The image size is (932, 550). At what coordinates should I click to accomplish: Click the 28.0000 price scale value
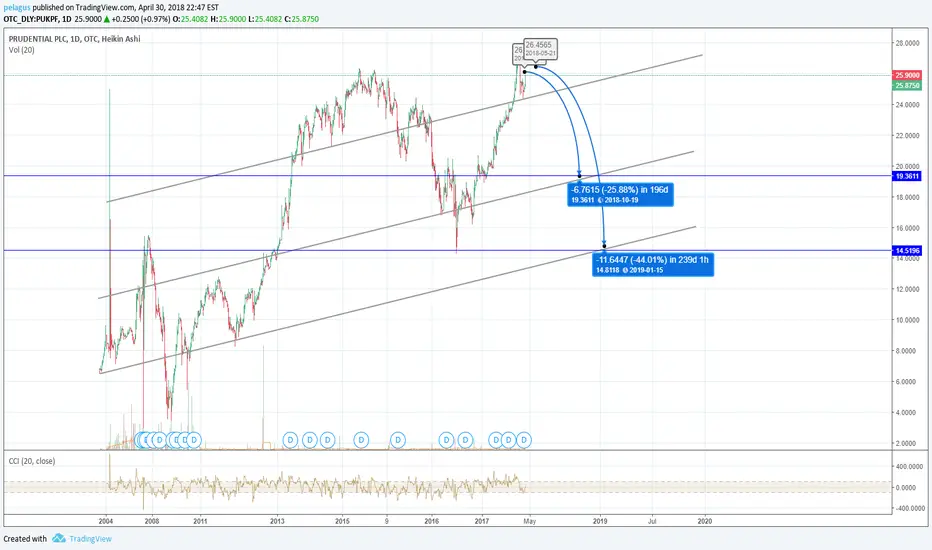pos(906,43)
